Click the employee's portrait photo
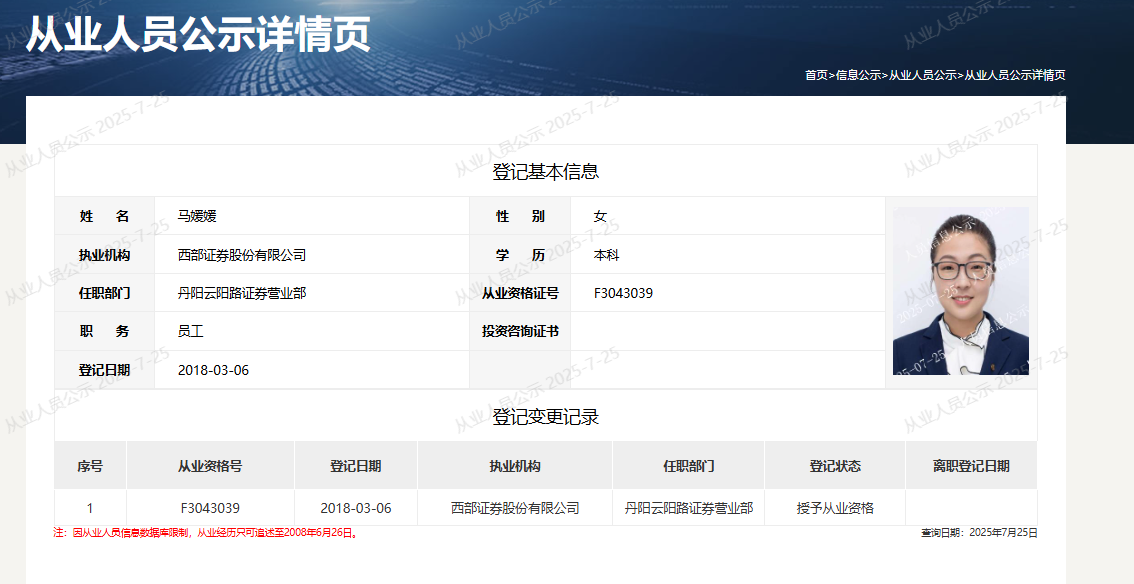The image size is (1134, 584). [960, 291]
